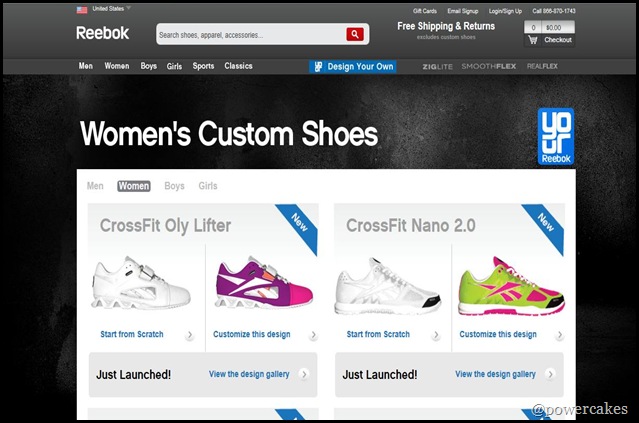Switch to the Men custom shoes tab

coord(95,186)
